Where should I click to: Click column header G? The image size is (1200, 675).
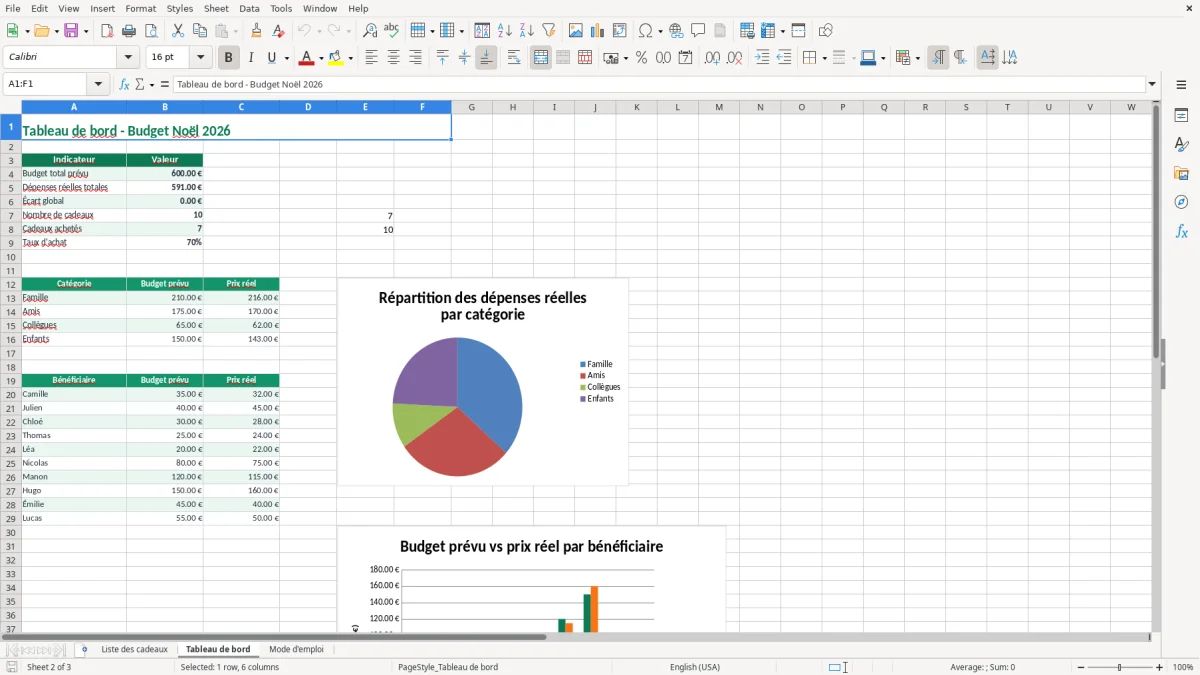pos(471,107)
